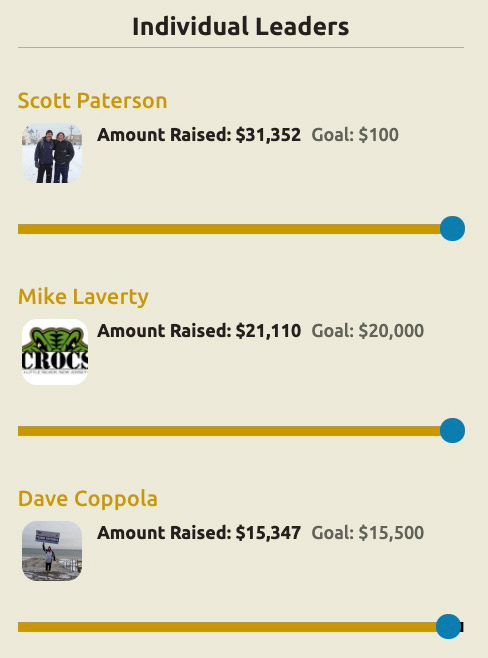Click the Crocs logo avatar

pyautogui.click(x=55, y=352)
